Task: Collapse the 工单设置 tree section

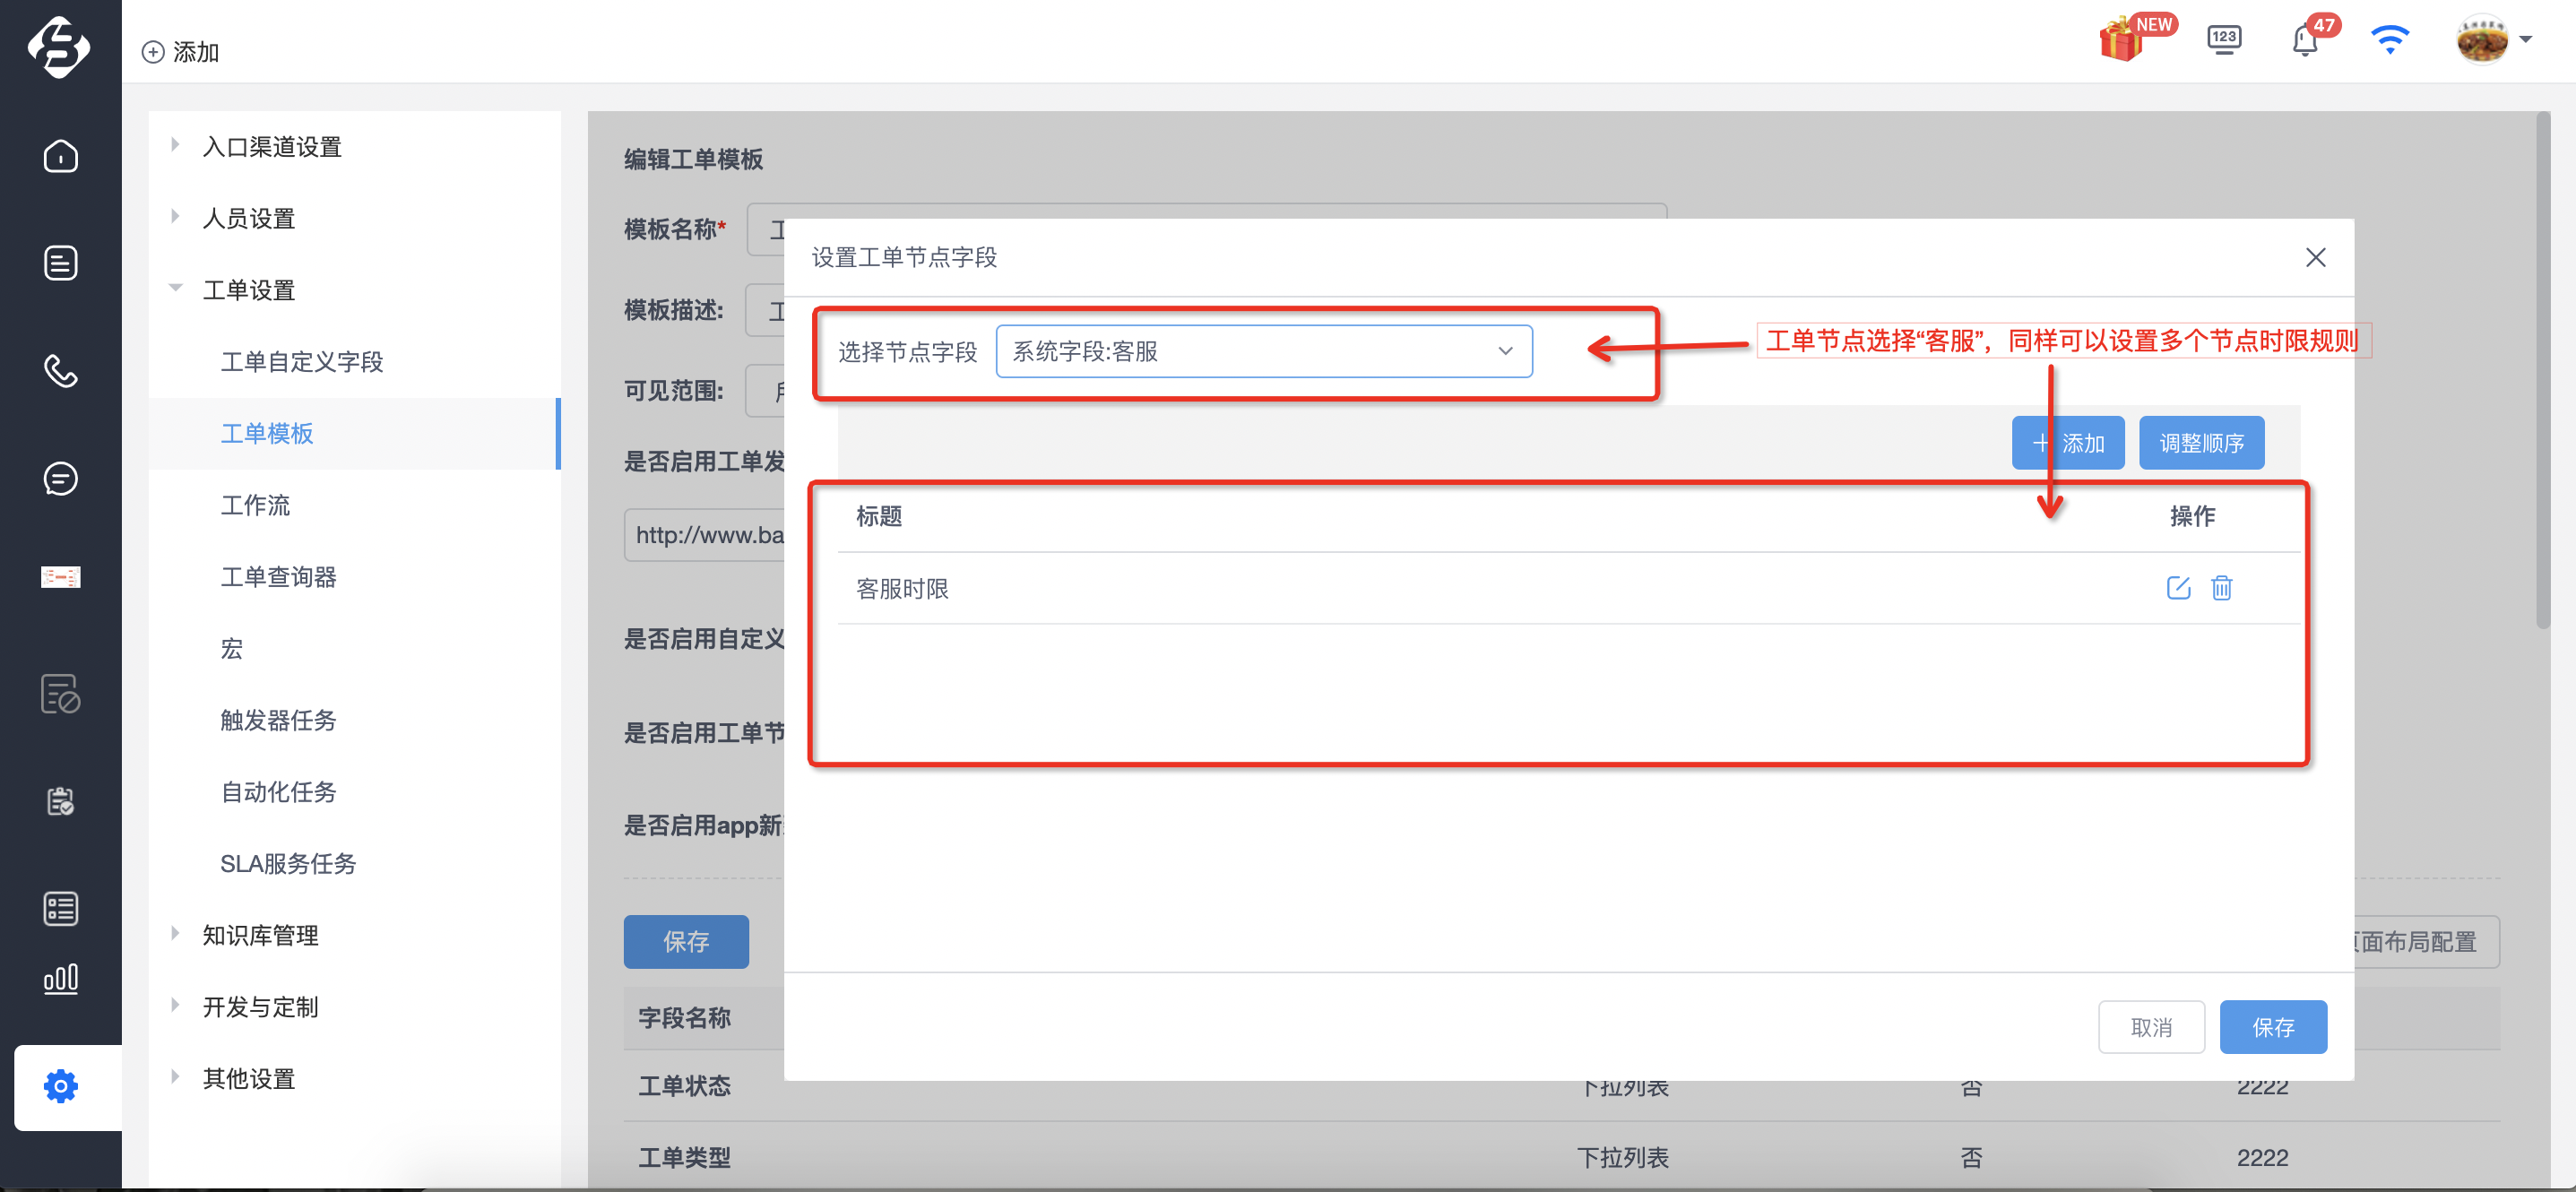Action: [x=175, y=288]
